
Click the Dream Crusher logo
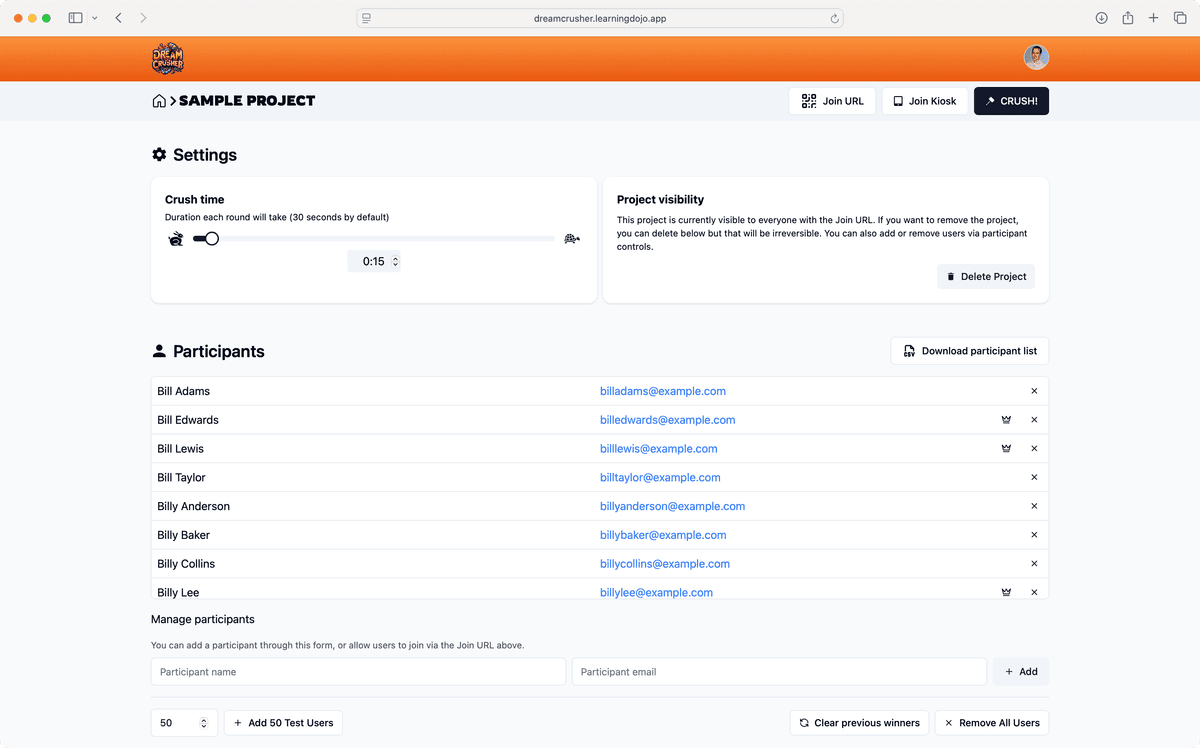[x=168, y=58]
